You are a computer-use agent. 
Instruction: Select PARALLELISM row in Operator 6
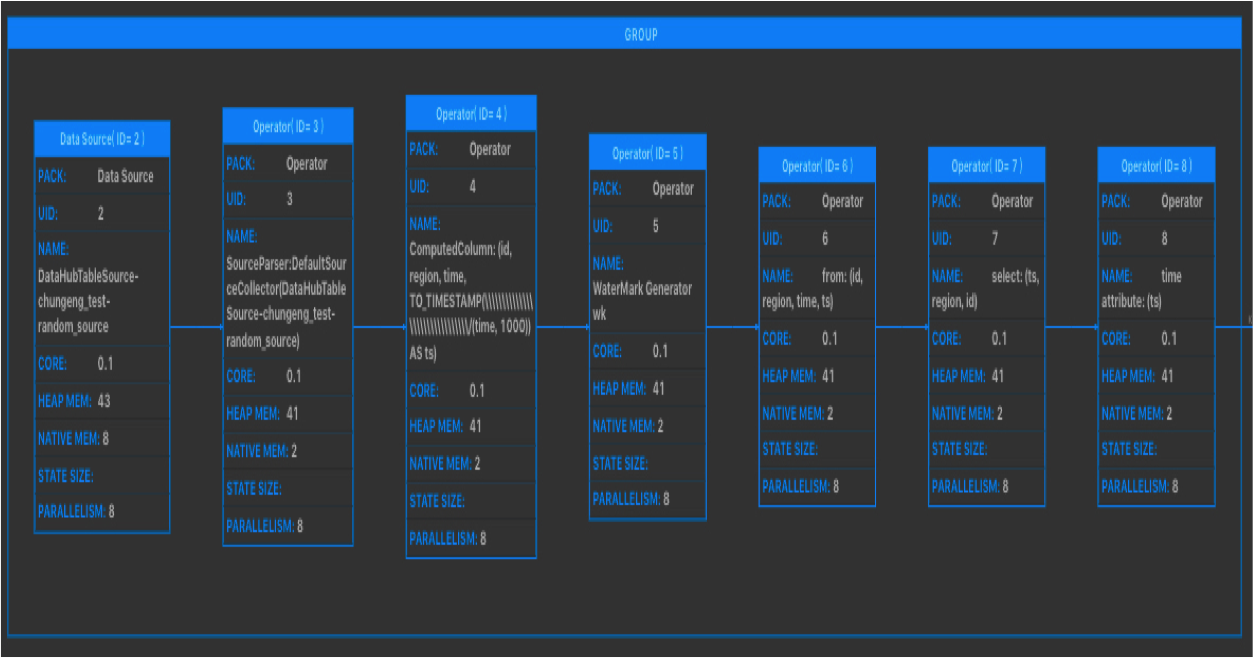817,487
